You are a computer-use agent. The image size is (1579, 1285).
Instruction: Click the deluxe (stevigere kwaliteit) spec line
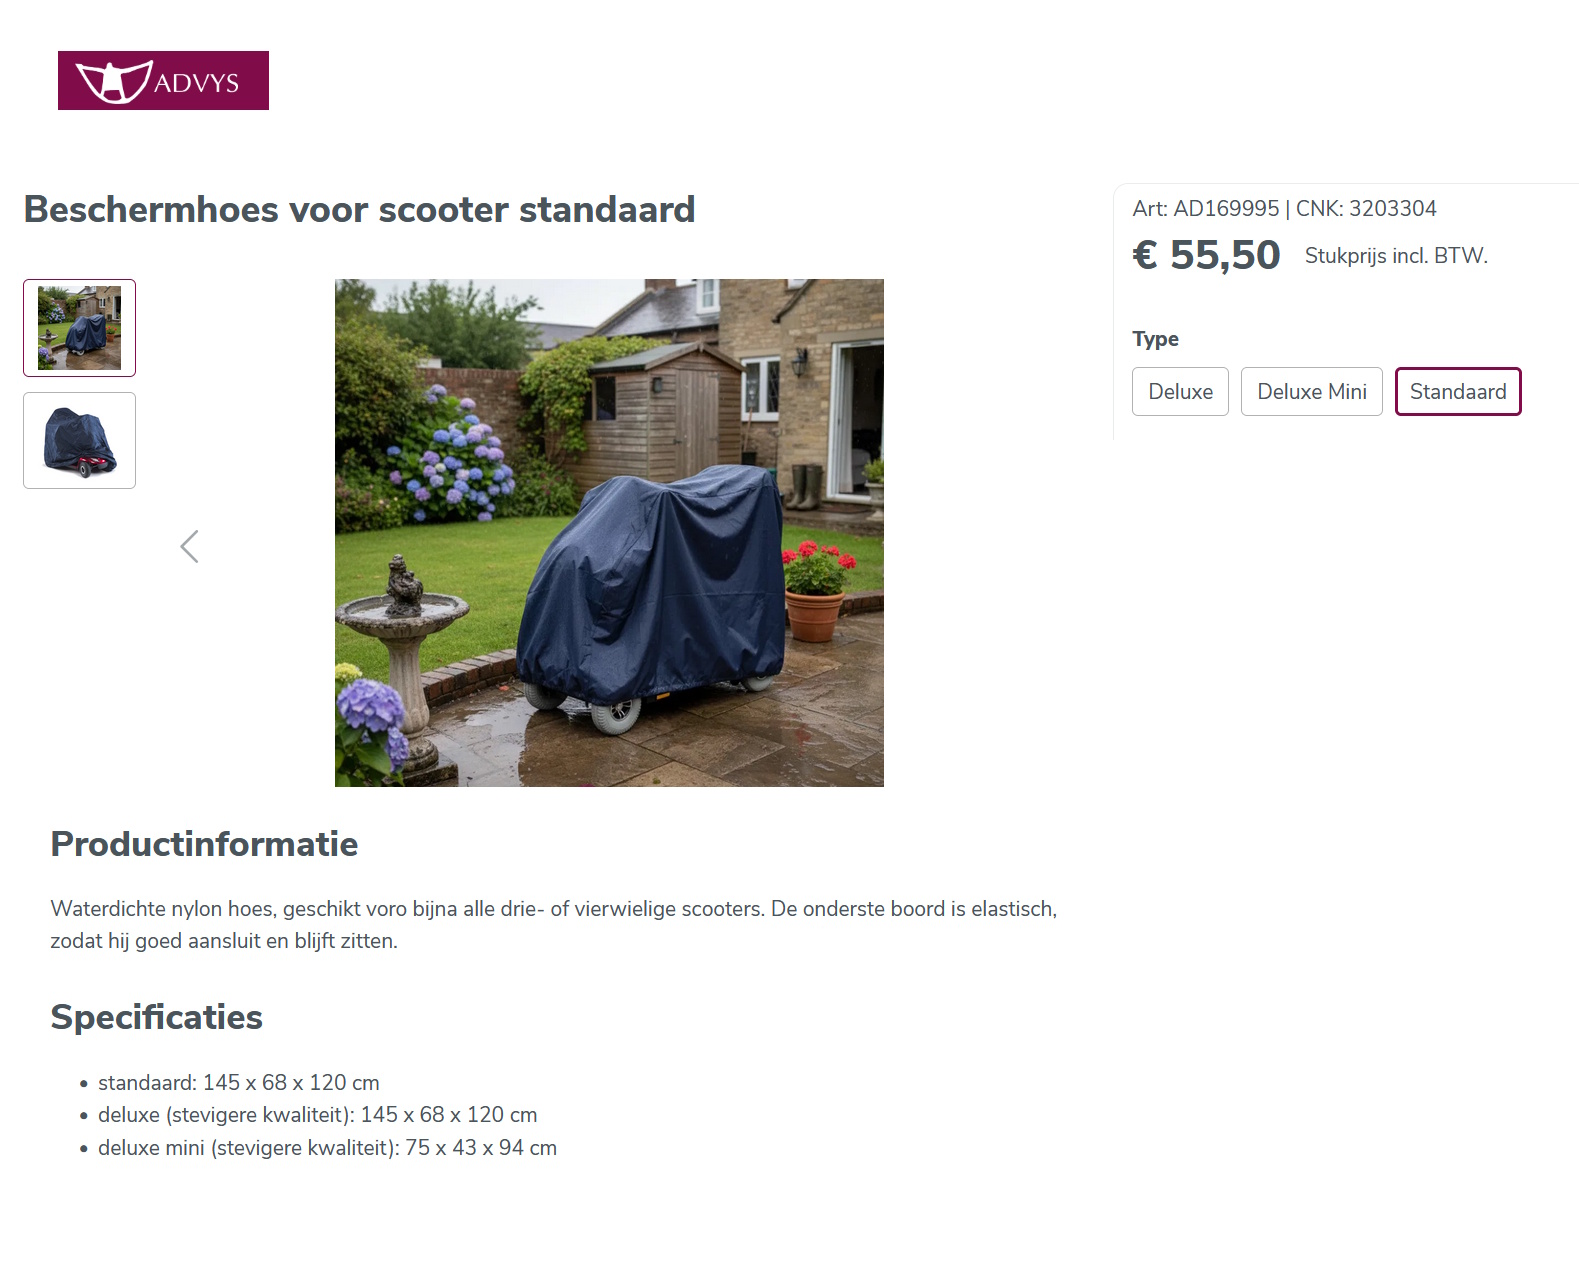point(317,1115)
